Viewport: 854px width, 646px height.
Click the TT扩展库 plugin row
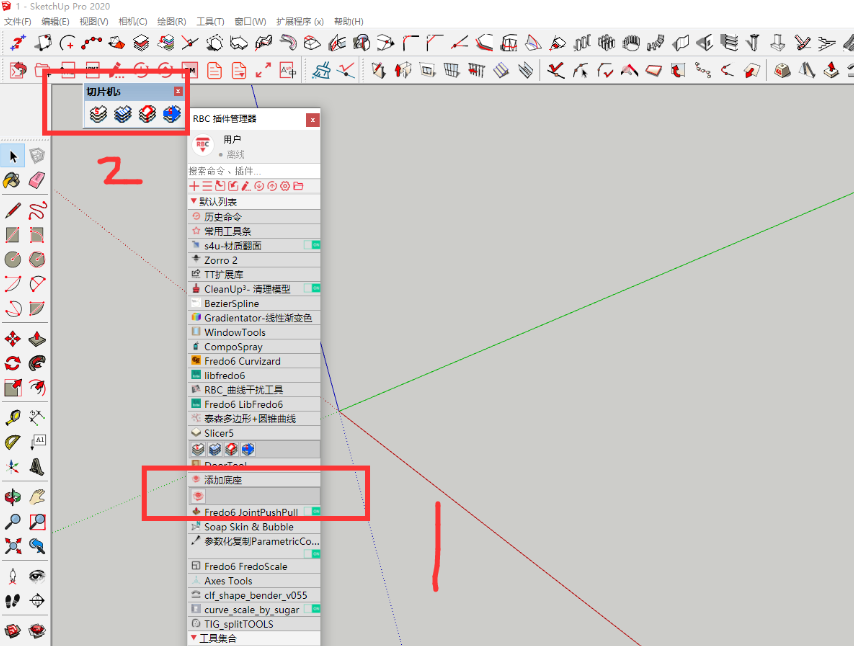pyautogui.click(x=254, y=274)
